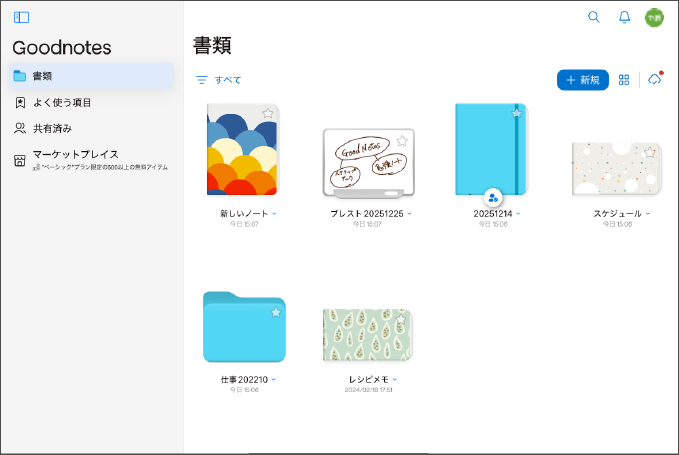Click the marketplace store icon
This screenshot has height=455, width=679.
19,161
